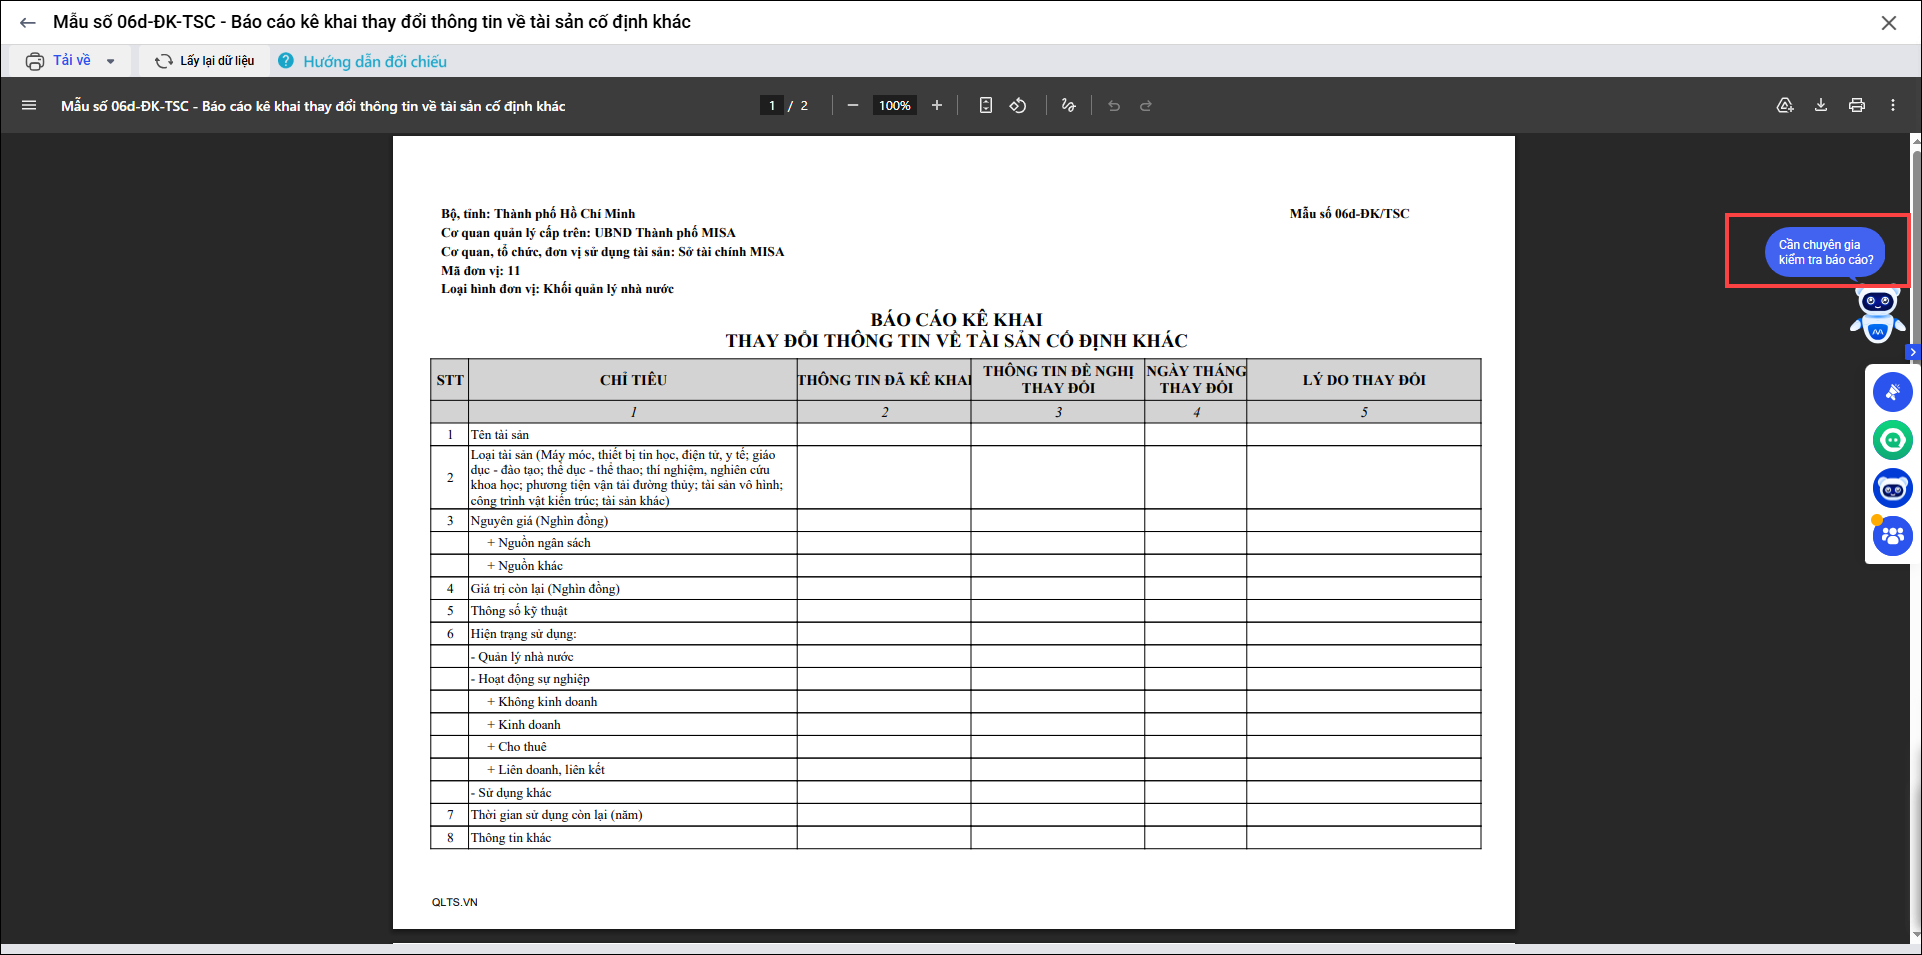Viewport: 1922px width, 955px height.
Task: Click the fit to page icon
Action: (x=986, y=105)
